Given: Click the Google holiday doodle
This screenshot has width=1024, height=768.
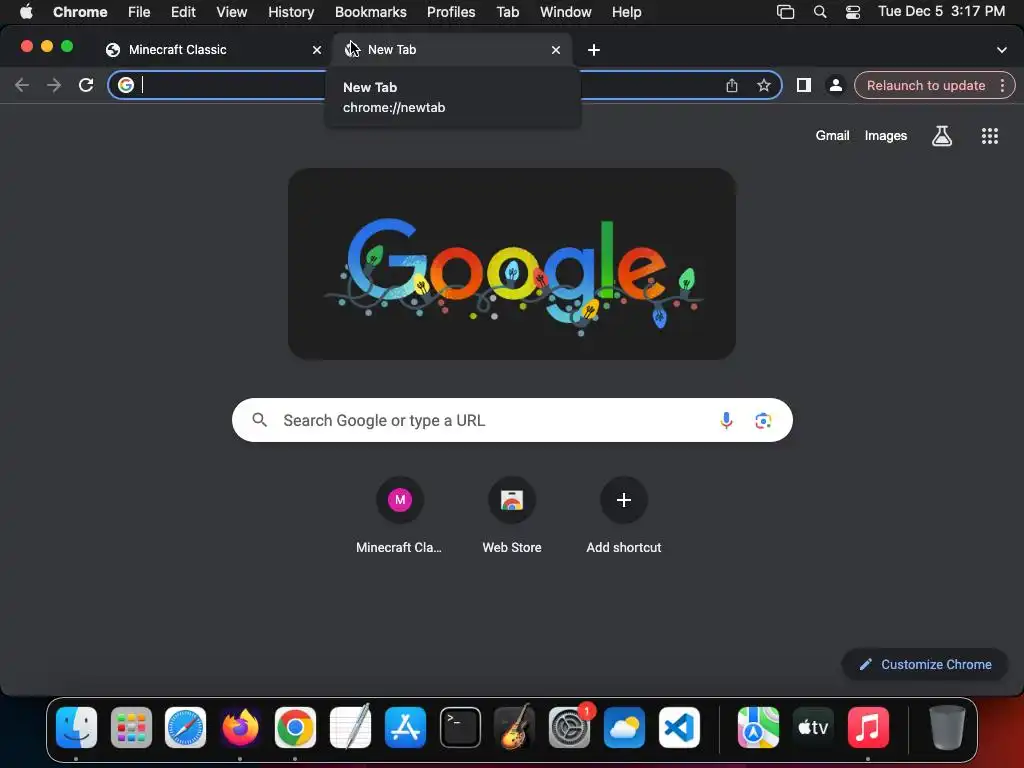Looking at the screenshot, I should coord(512,264).
